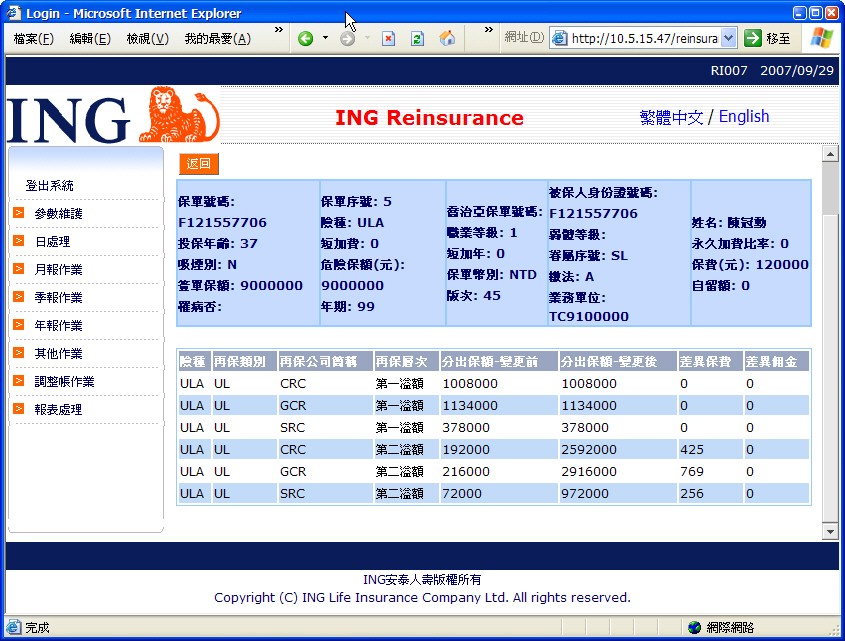Click the Refresh page icon
Viewport: 845px width, 641px height.
pyautogui.click(x=417, y=38)
